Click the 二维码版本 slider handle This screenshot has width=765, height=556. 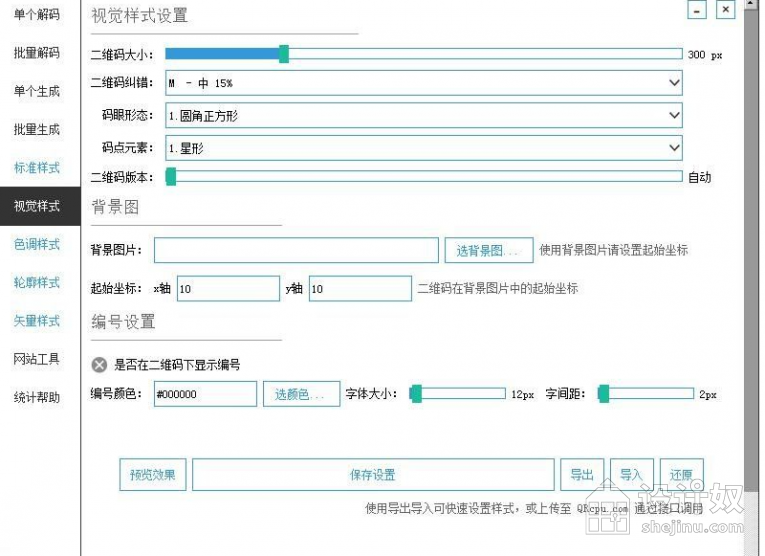171,177
